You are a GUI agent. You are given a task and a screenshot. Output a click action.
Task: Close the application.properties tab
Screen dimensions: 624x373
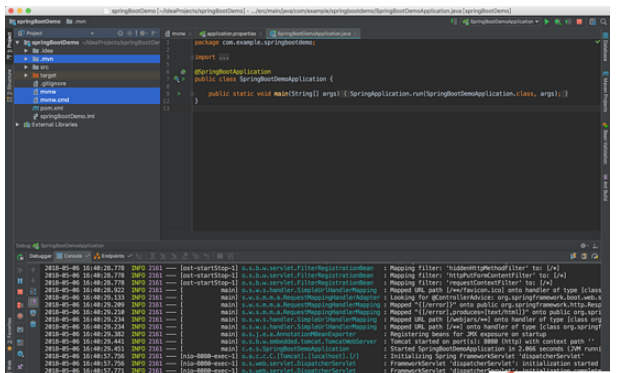tap(260, 34)
